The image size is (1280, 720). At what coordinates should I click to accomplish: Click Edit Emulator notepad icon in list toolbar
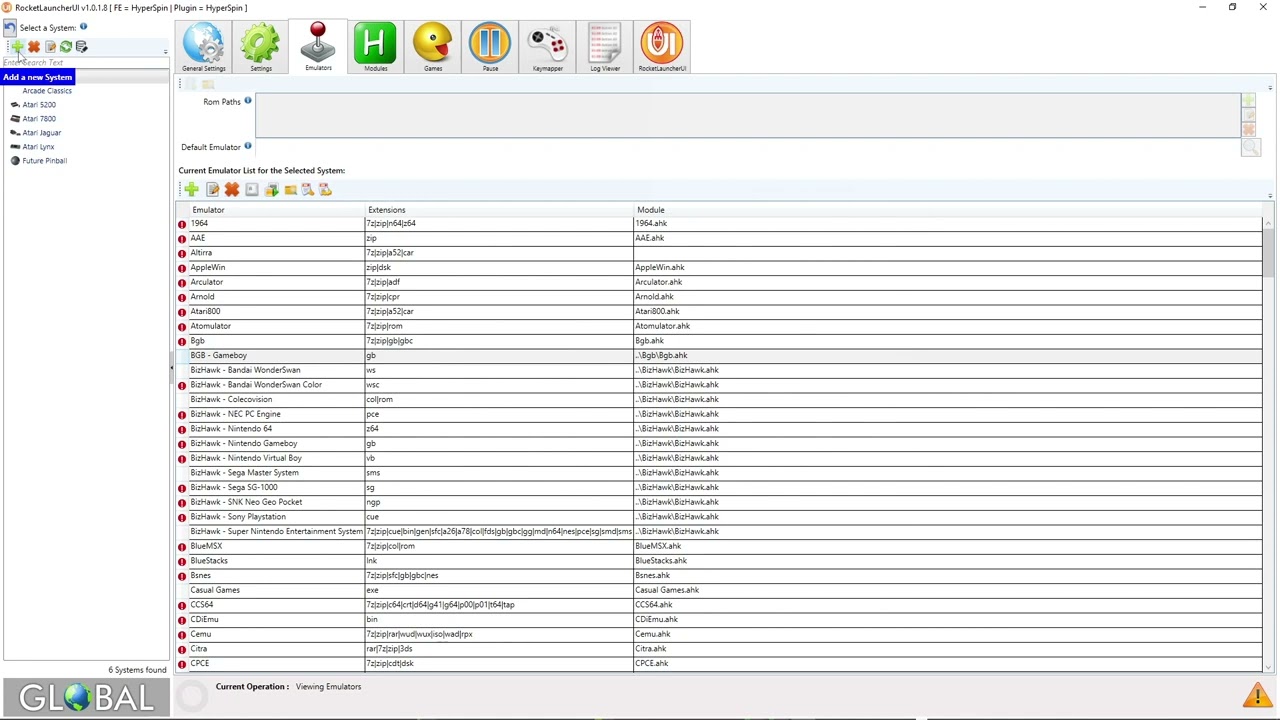pyautogui.click(x=212, y=190)
